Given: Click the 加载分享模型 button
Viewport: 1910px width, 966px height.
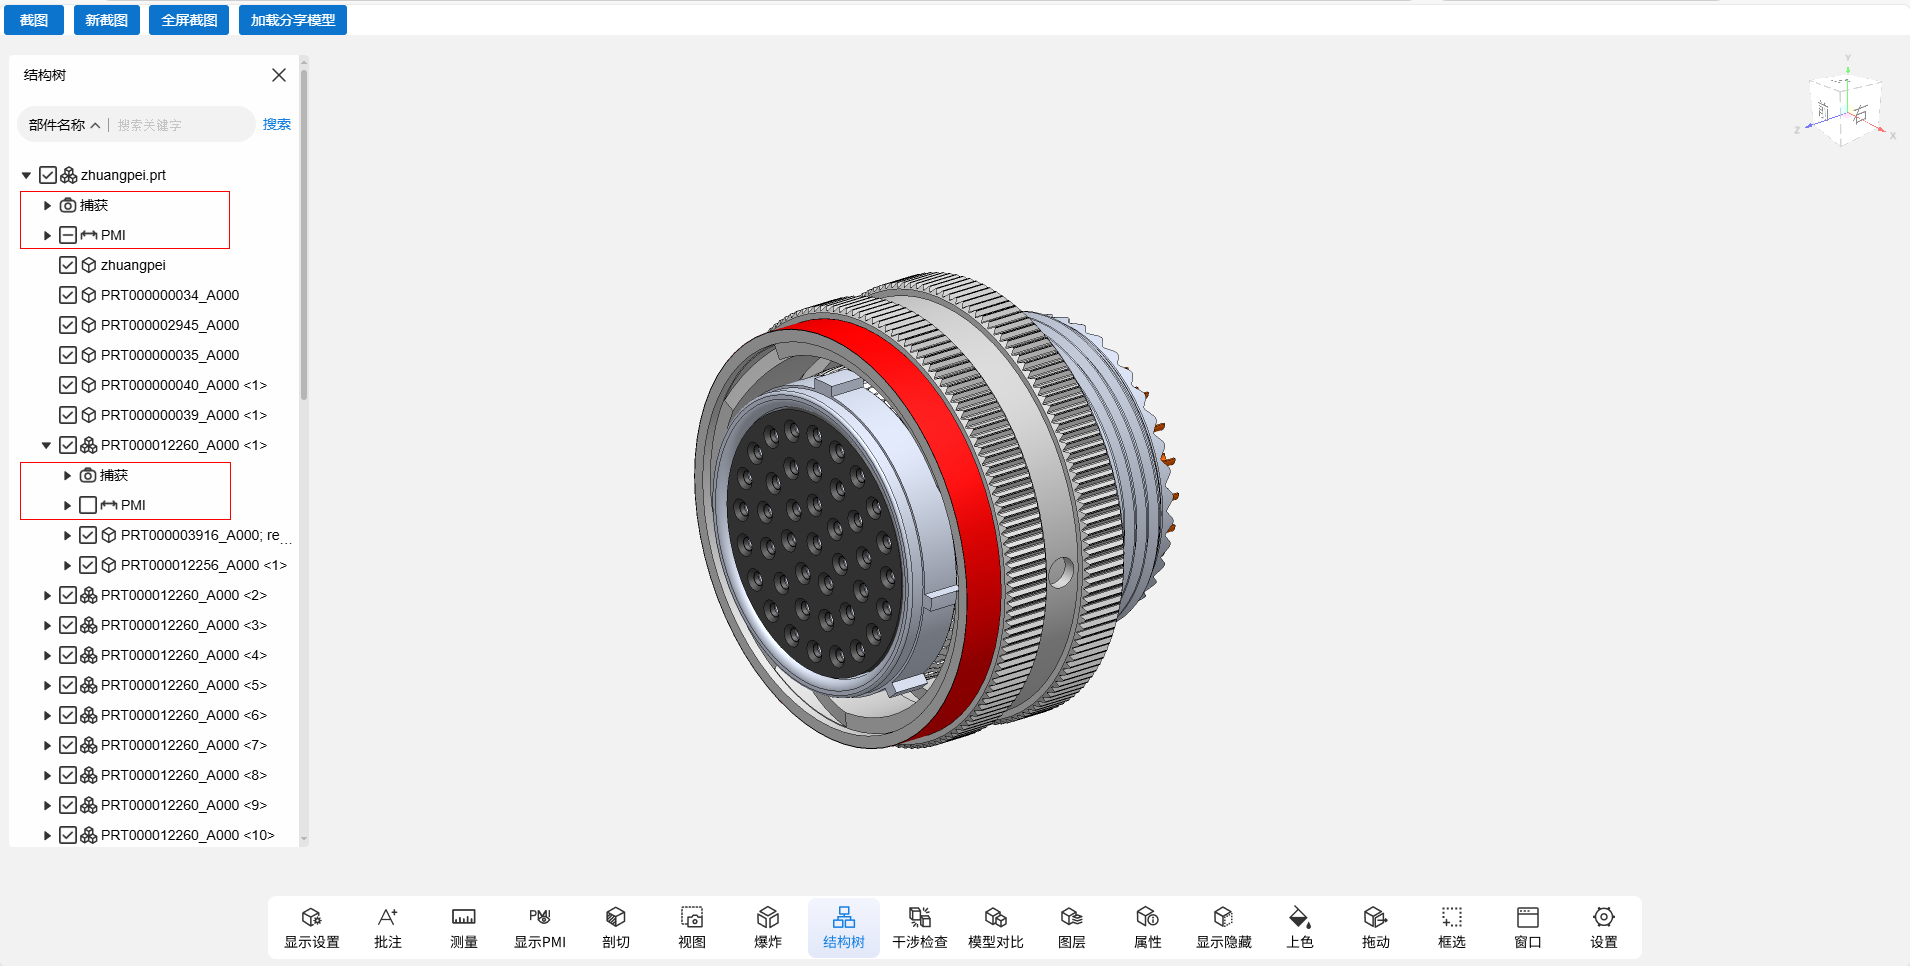Looking at the screenshot, I should point(292,20).
